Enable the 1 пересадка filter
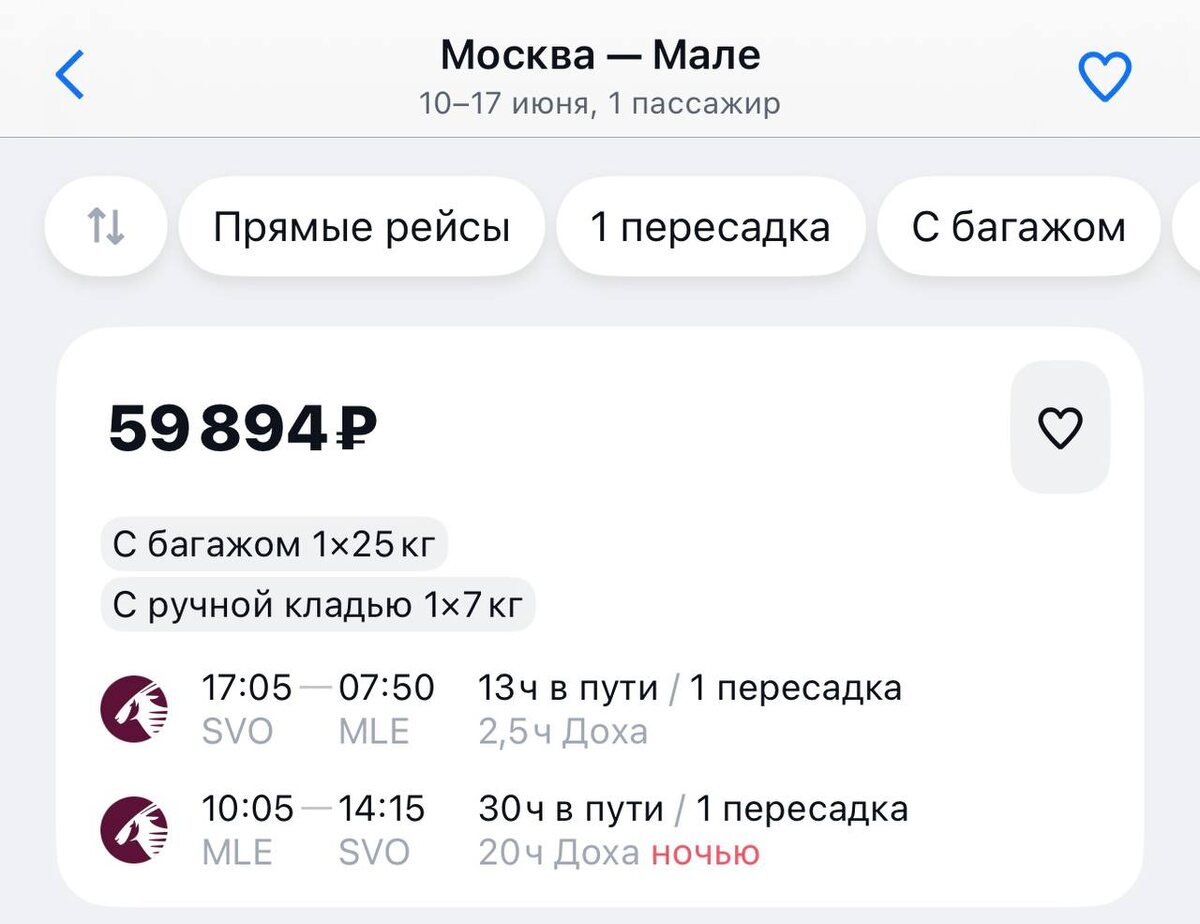Image resolution: width=1200 pixels, height=924 pixels. (x=710, y=226)
